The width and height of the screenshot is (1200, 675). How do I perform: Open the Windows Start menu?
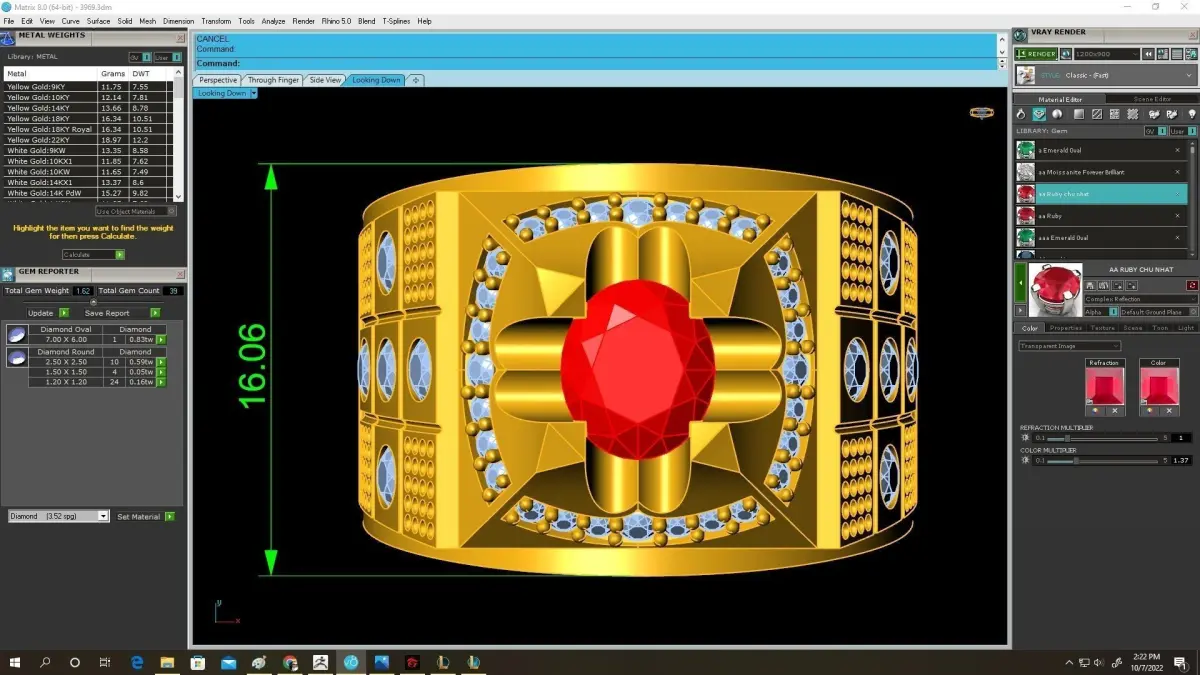[x=16, y=662]
